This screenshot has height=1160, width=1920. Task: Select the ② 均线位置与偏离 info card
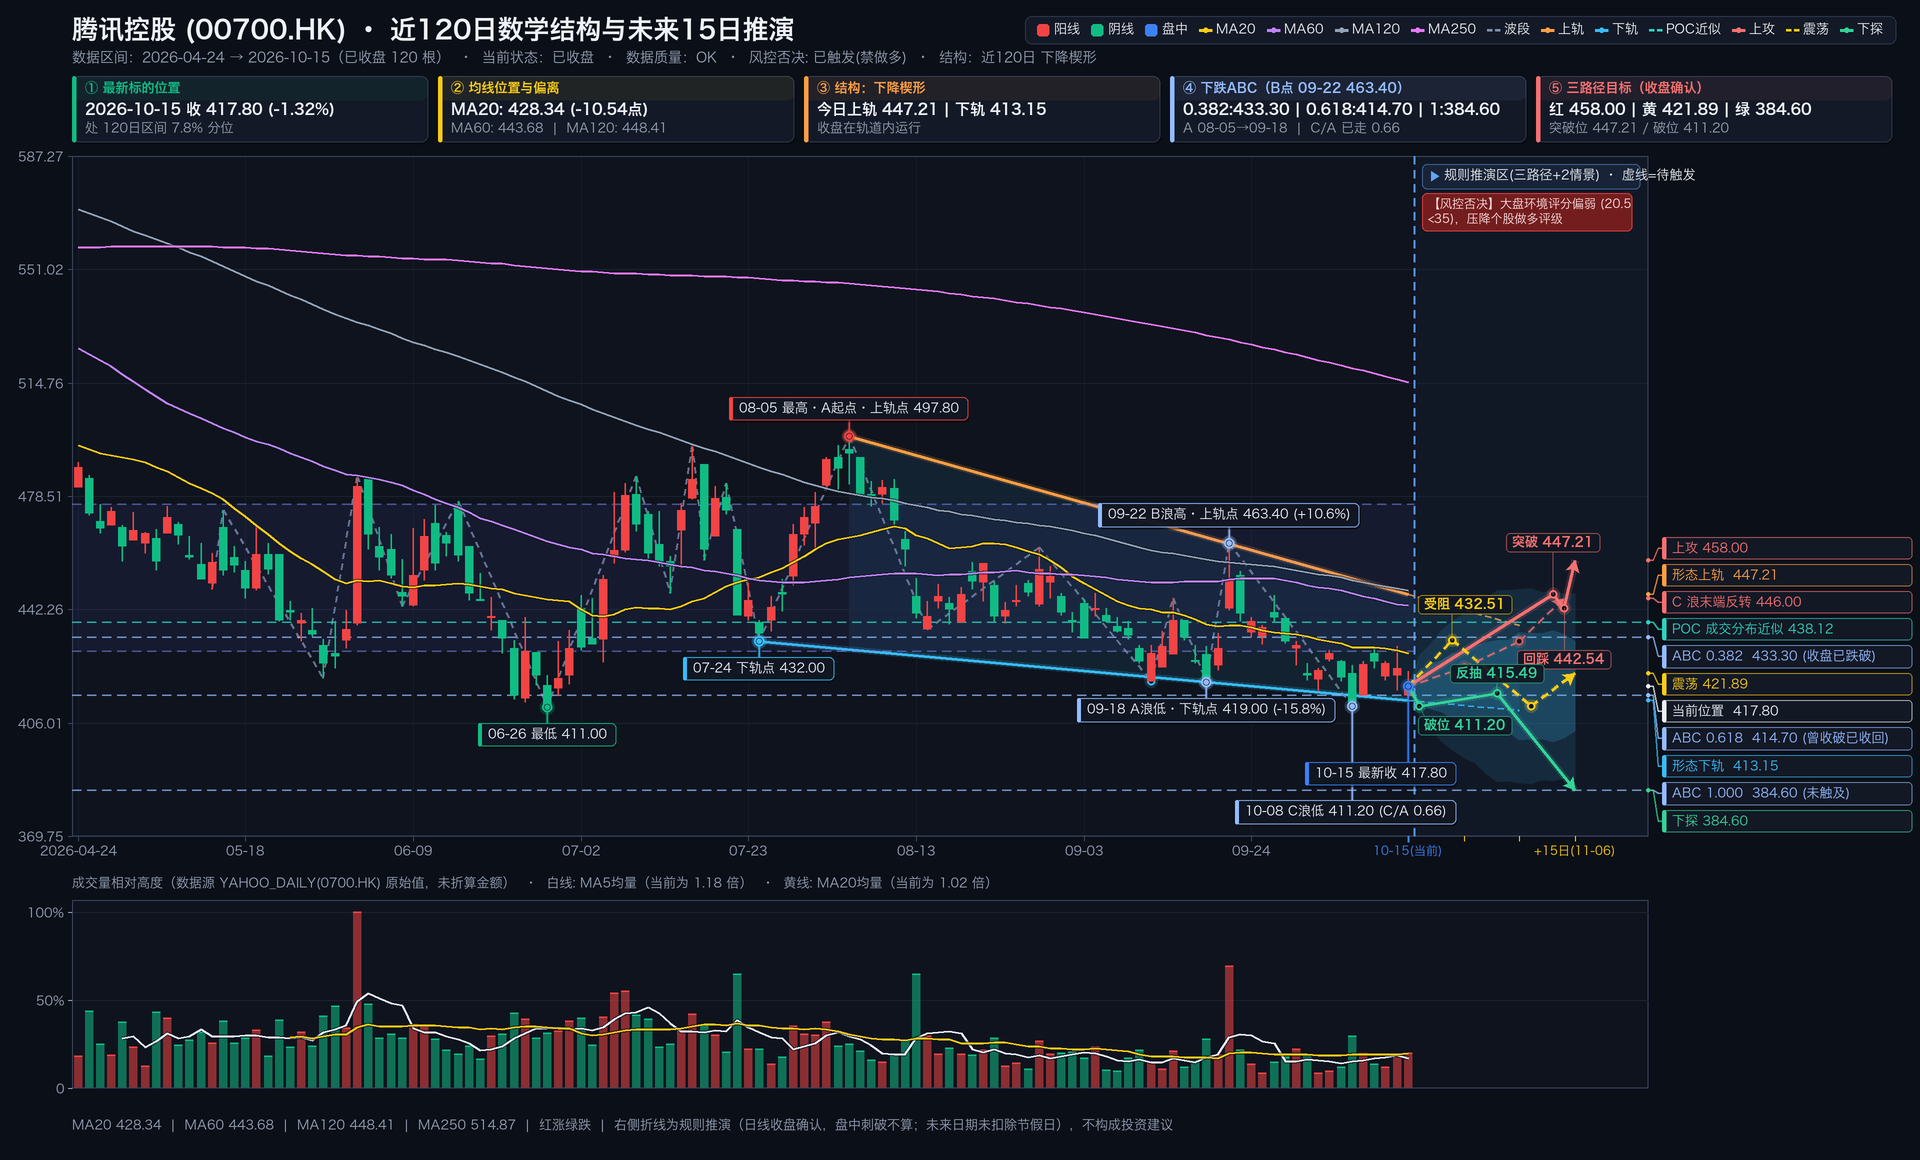tap(616, 109)
